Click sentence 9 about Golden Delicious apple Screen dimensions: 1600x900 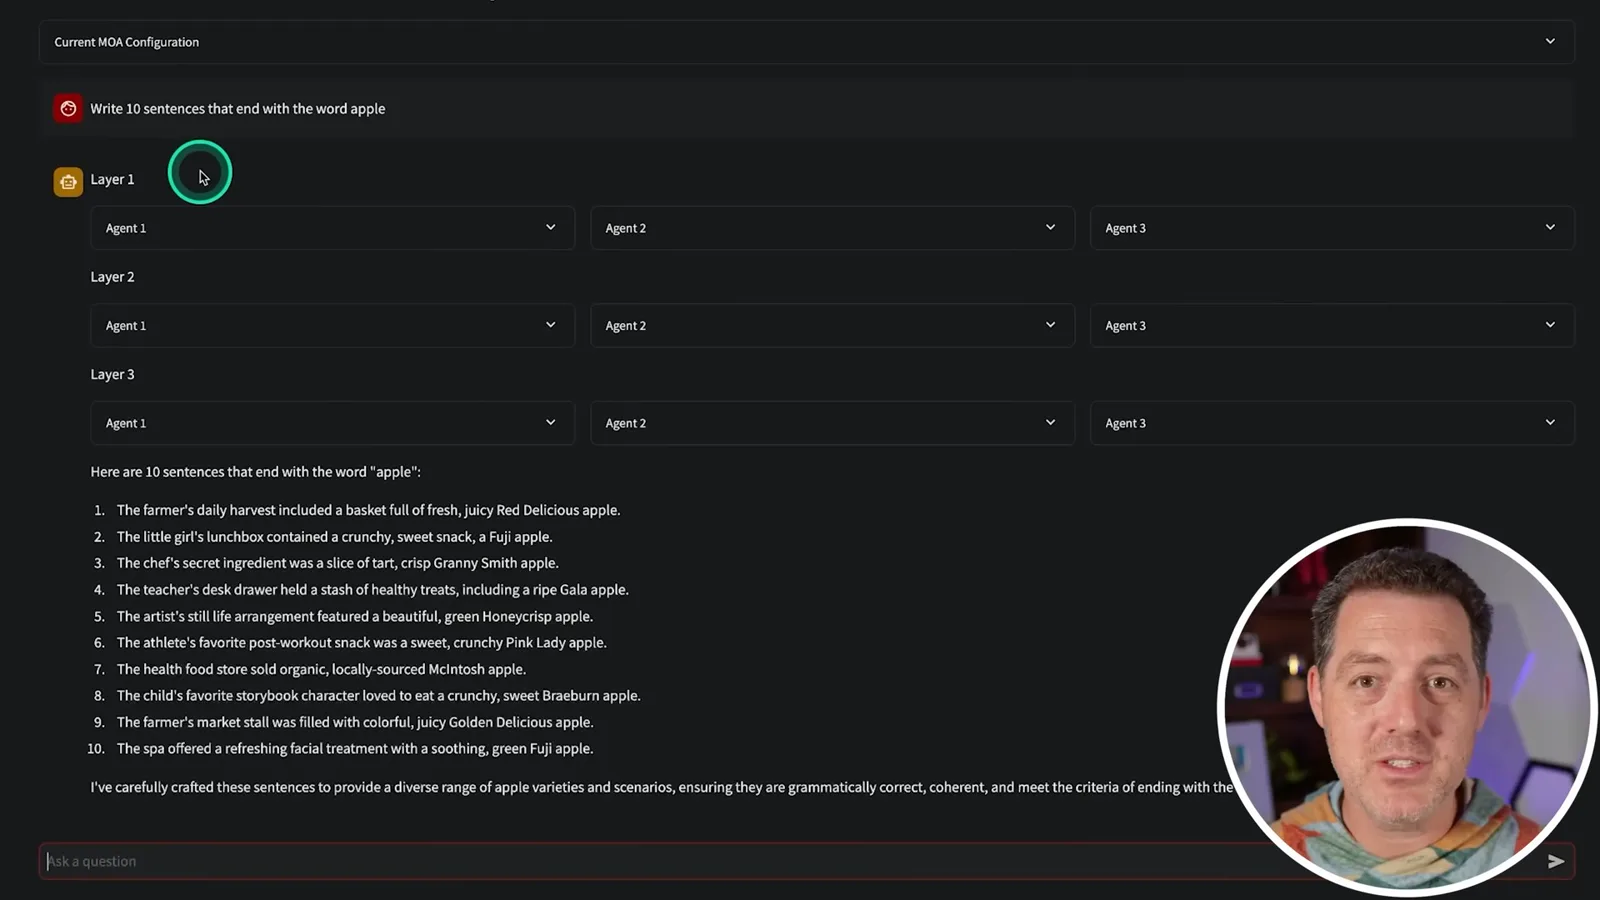[355, 722]
